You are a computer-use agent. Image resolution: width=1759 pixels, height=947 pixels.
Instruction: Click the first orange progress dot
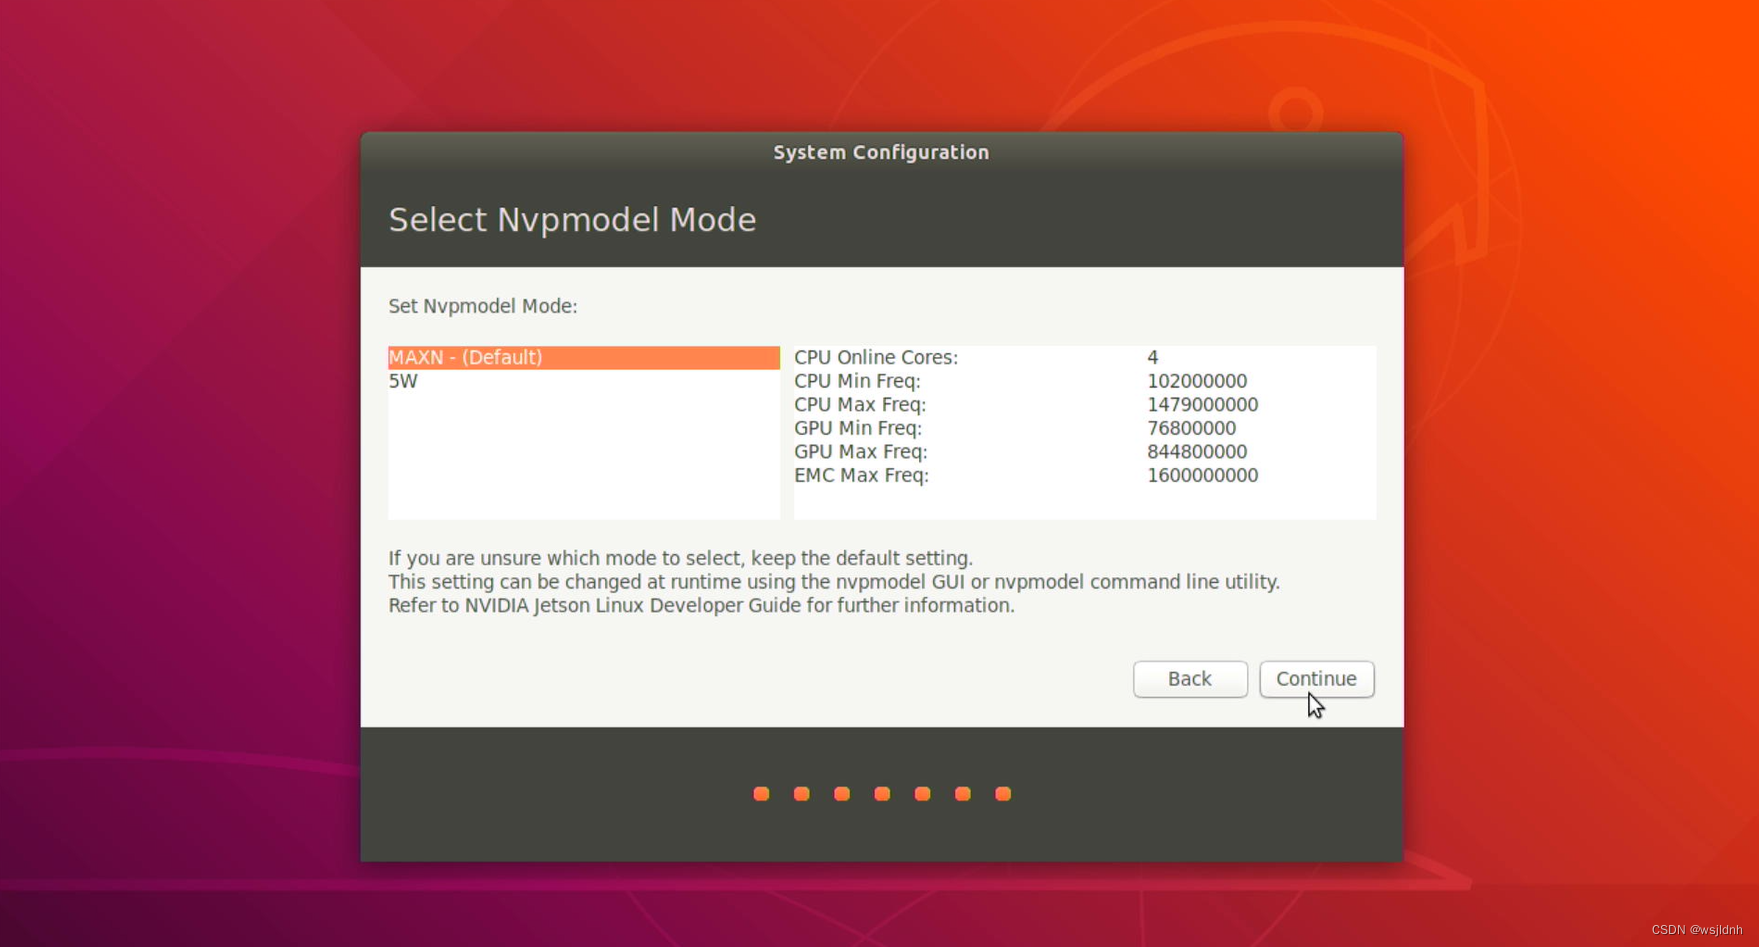(x=761, y=793)
